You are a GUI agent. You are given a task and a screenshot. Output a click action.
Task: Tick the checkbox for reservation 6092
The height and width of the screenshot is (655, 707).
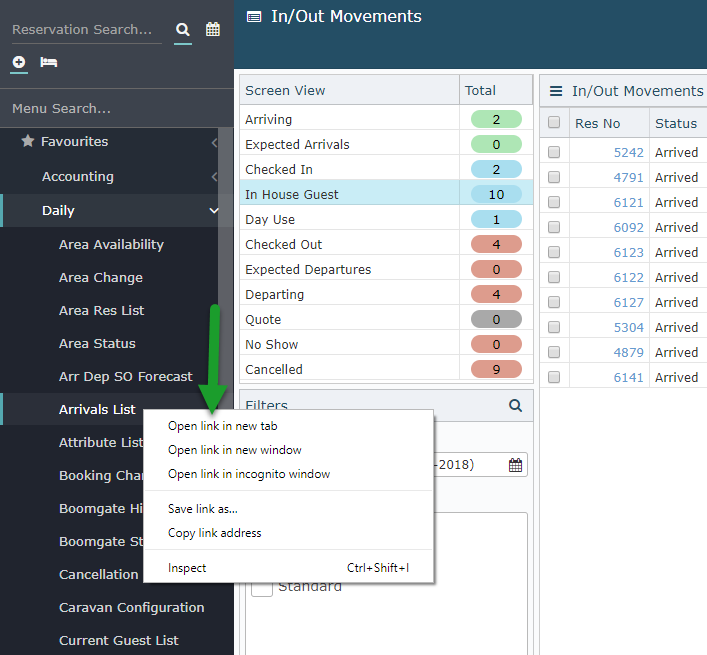pyautogui.click(x=554, y=227)
